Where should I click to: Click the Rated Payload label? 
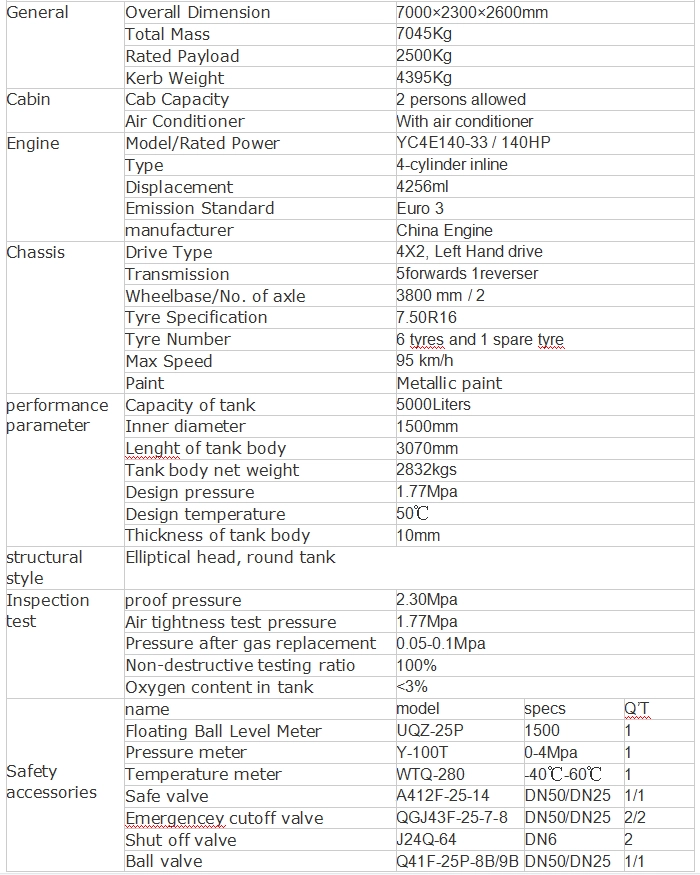coord(182,56)
